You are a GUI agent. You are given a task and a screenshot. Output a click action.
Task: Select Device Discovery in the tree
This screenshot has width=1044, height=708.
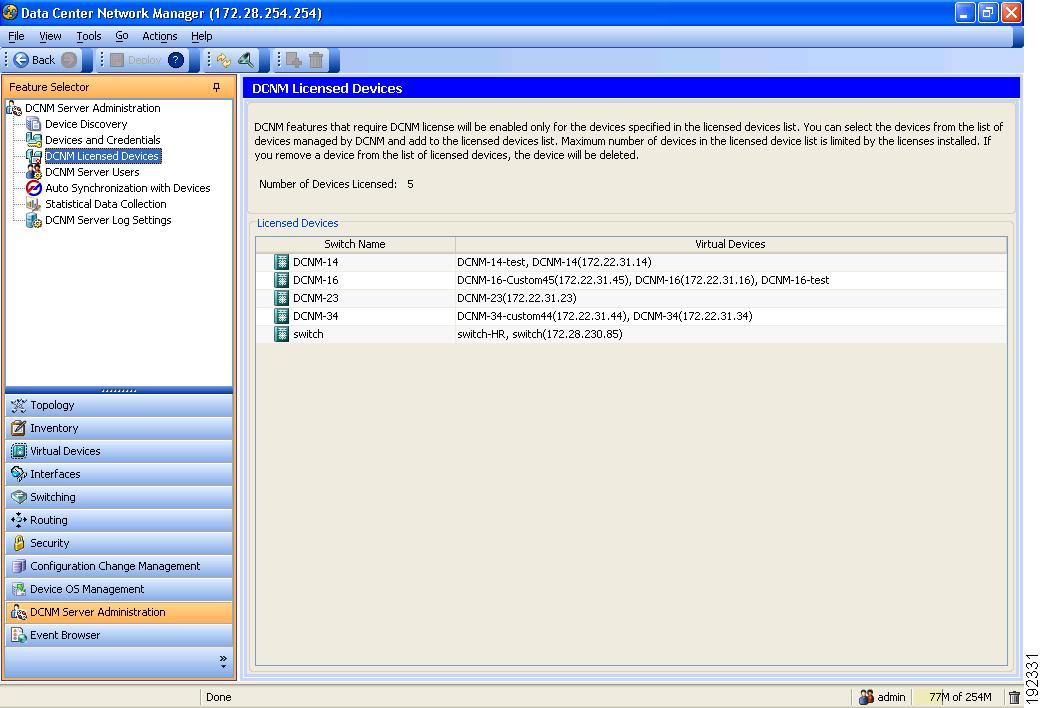pos(86,124)
